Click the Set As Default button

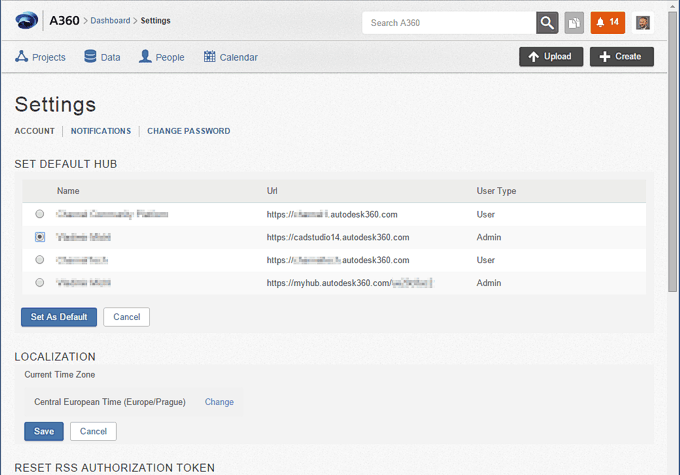pos(59,317)
